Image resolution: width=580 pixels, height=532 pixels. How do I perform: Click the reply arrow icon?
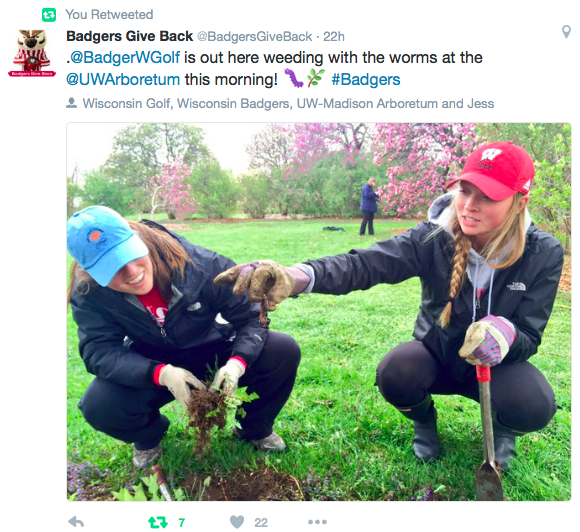pyautogui.click(x=76, y=522)
